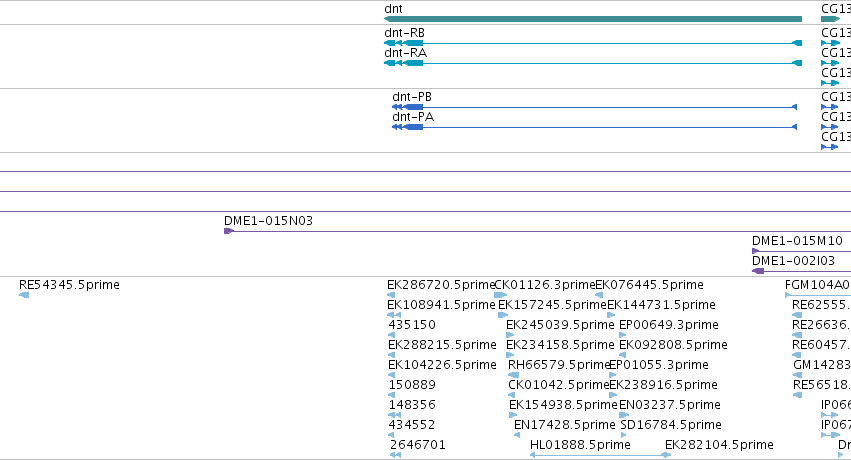The height and width of the screenshot is (460, 851).
Task: Select RH66579.5prime EST entry
Action: (560, 365)
